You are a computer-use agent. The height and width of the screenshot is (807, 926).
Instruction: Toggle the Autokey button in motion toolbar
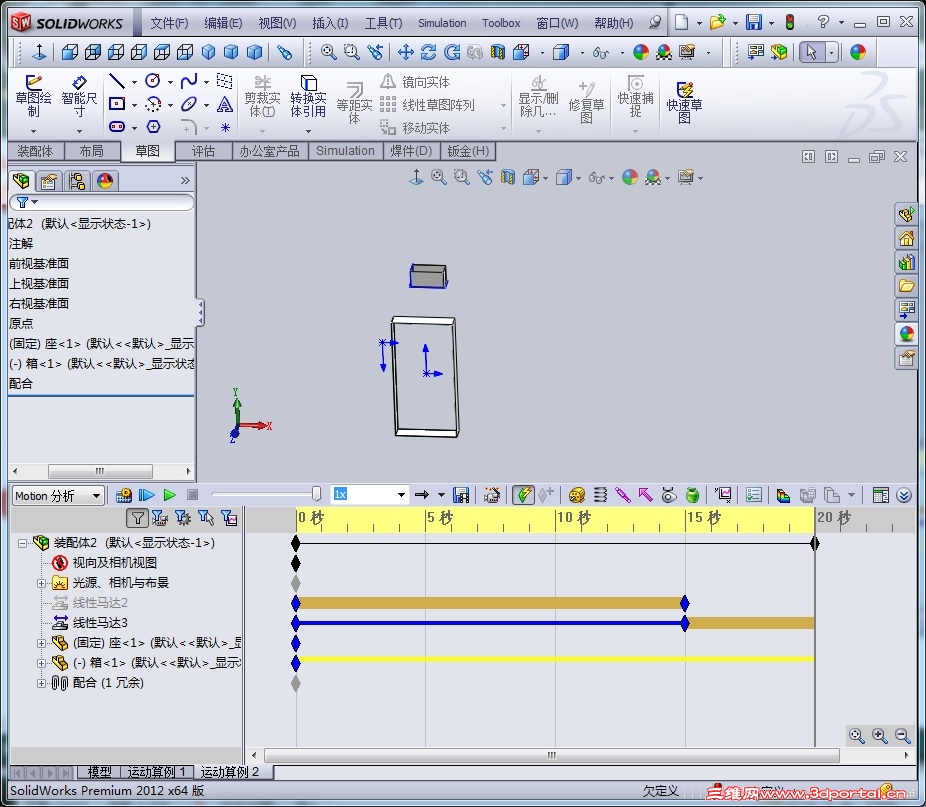[x=523, y=495]
